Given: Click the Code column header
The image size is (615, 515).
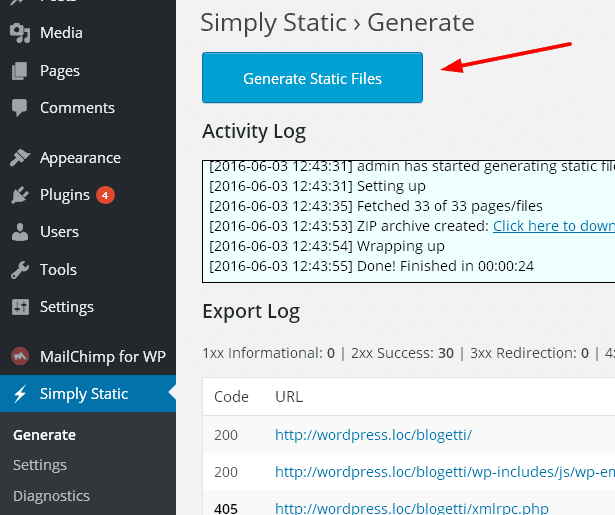Looking at the screenshot, I should point(231,397).
